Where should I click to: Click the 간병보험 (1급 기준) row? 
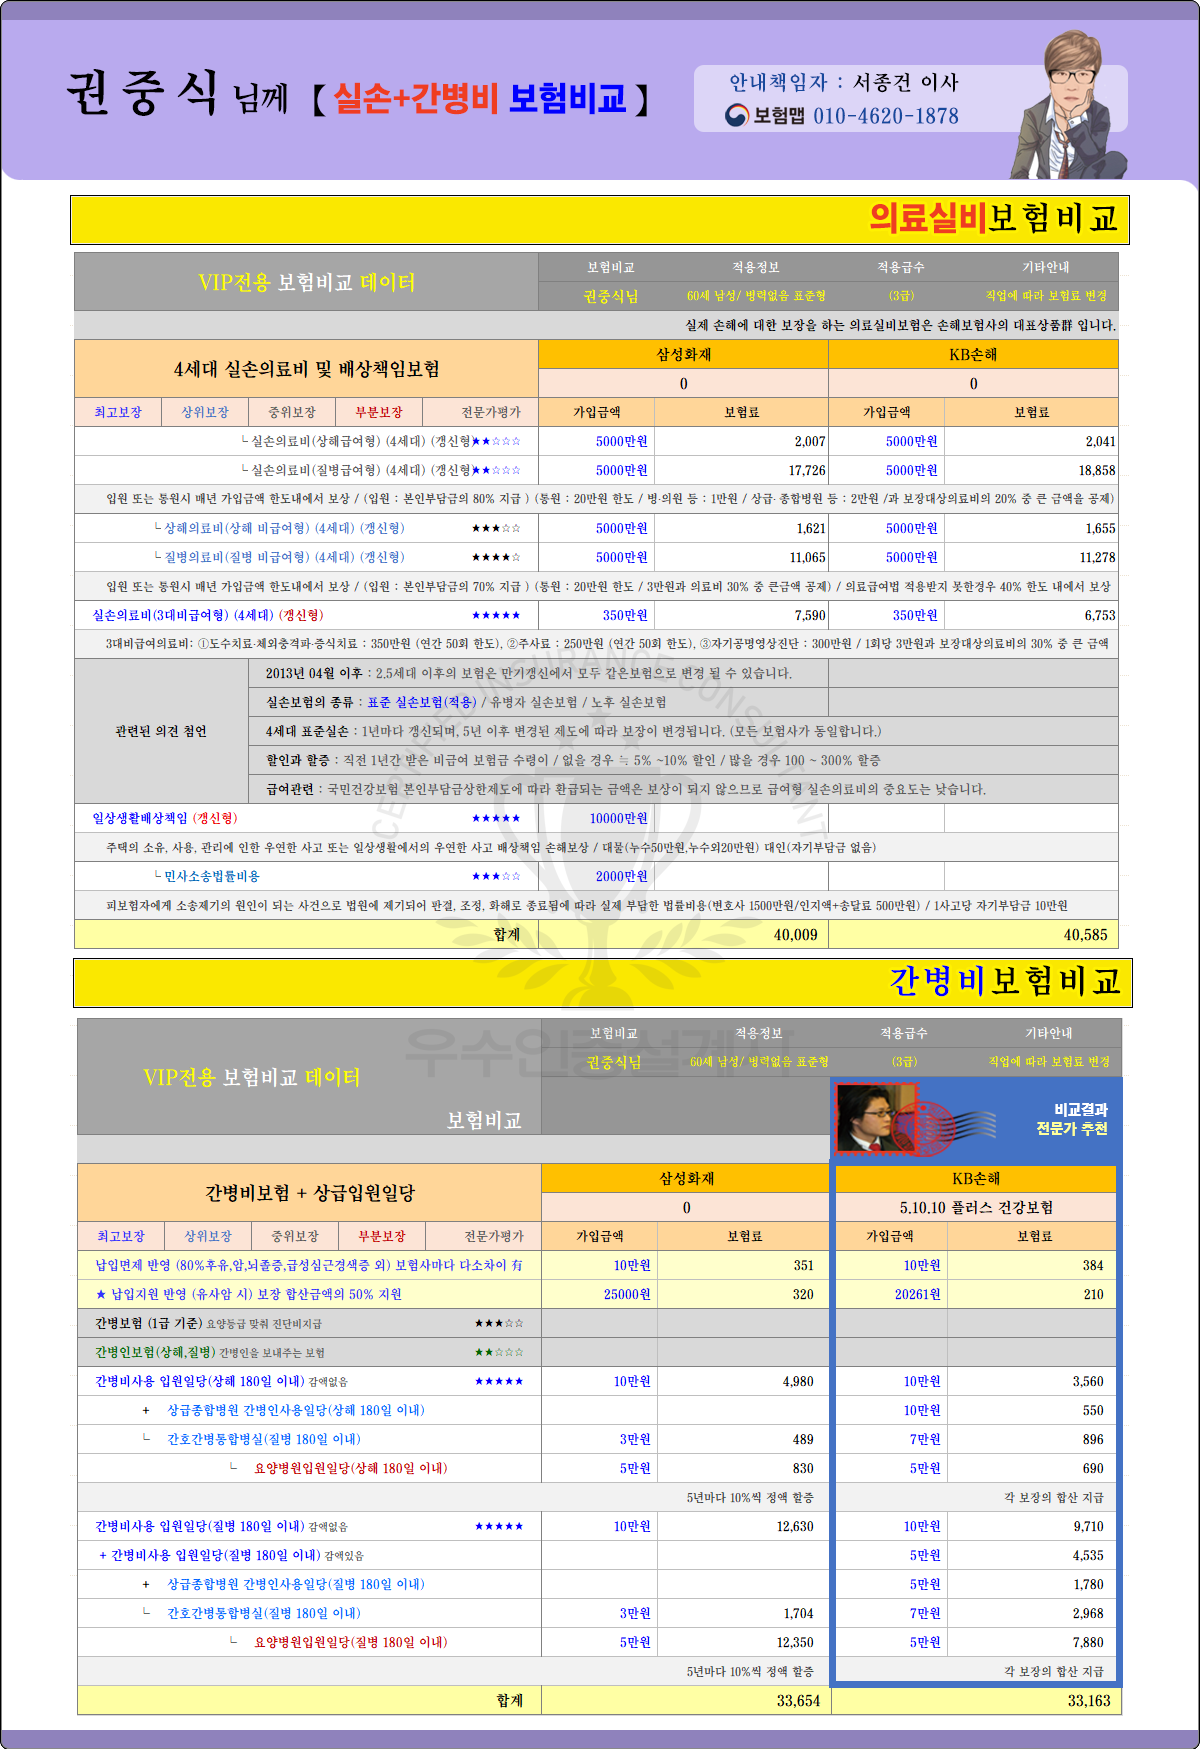pos(309,1323)
